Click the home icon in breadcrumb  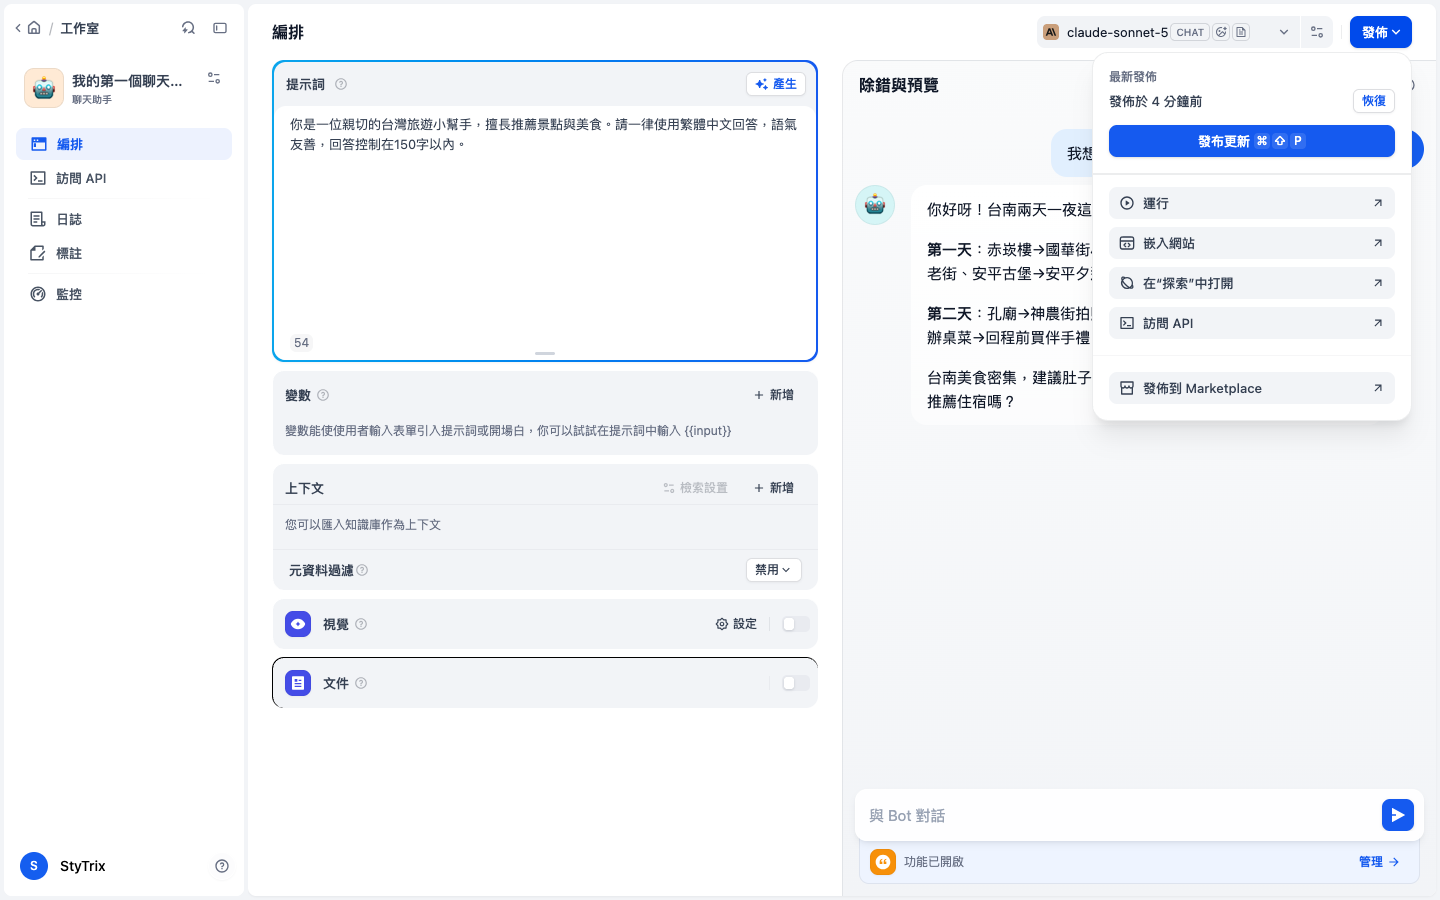[34, 28]
